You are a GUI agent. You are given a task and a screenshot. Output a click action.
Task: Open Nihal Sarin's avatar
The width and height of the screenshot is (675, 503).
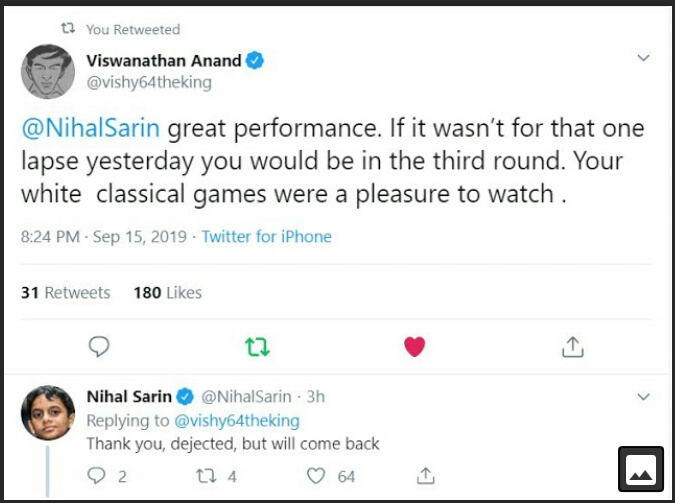(x=48, y=412)
